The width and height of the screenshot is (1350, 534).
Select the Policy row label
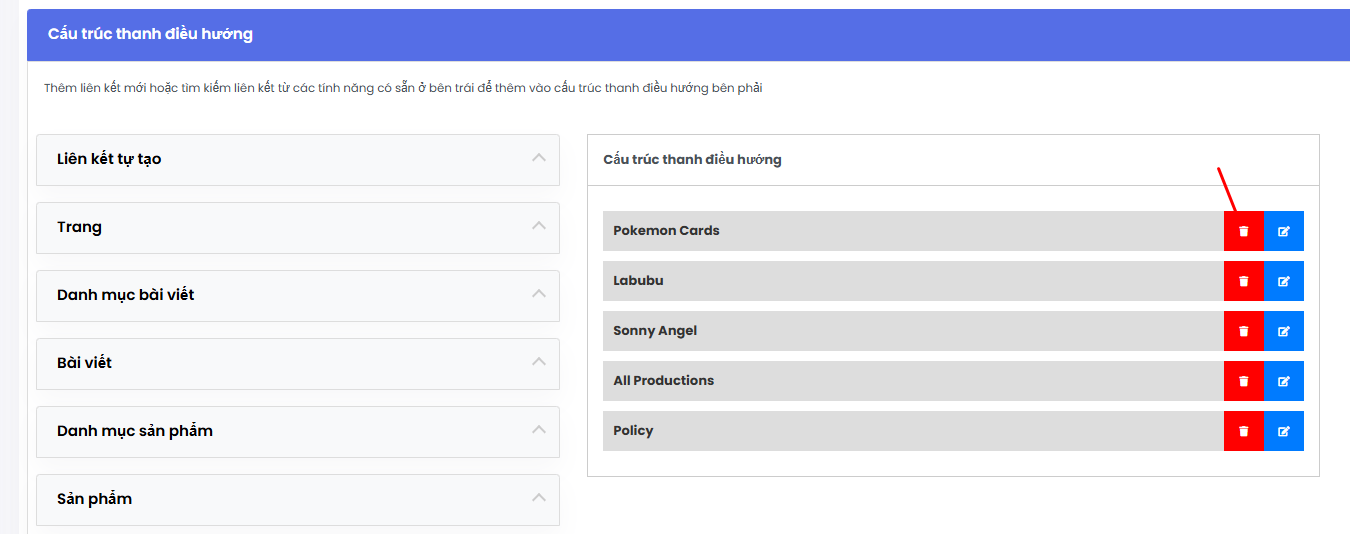pyautogui.click(x=633, y=431)
